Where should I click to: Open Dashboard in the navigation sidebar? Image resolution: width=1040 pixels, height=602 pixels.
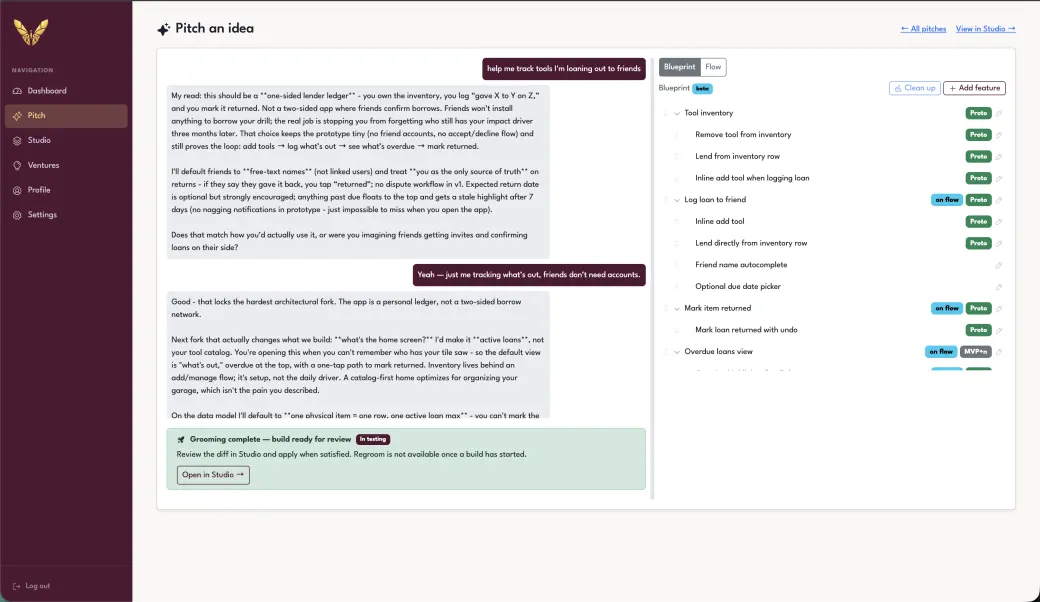[66, 91]
